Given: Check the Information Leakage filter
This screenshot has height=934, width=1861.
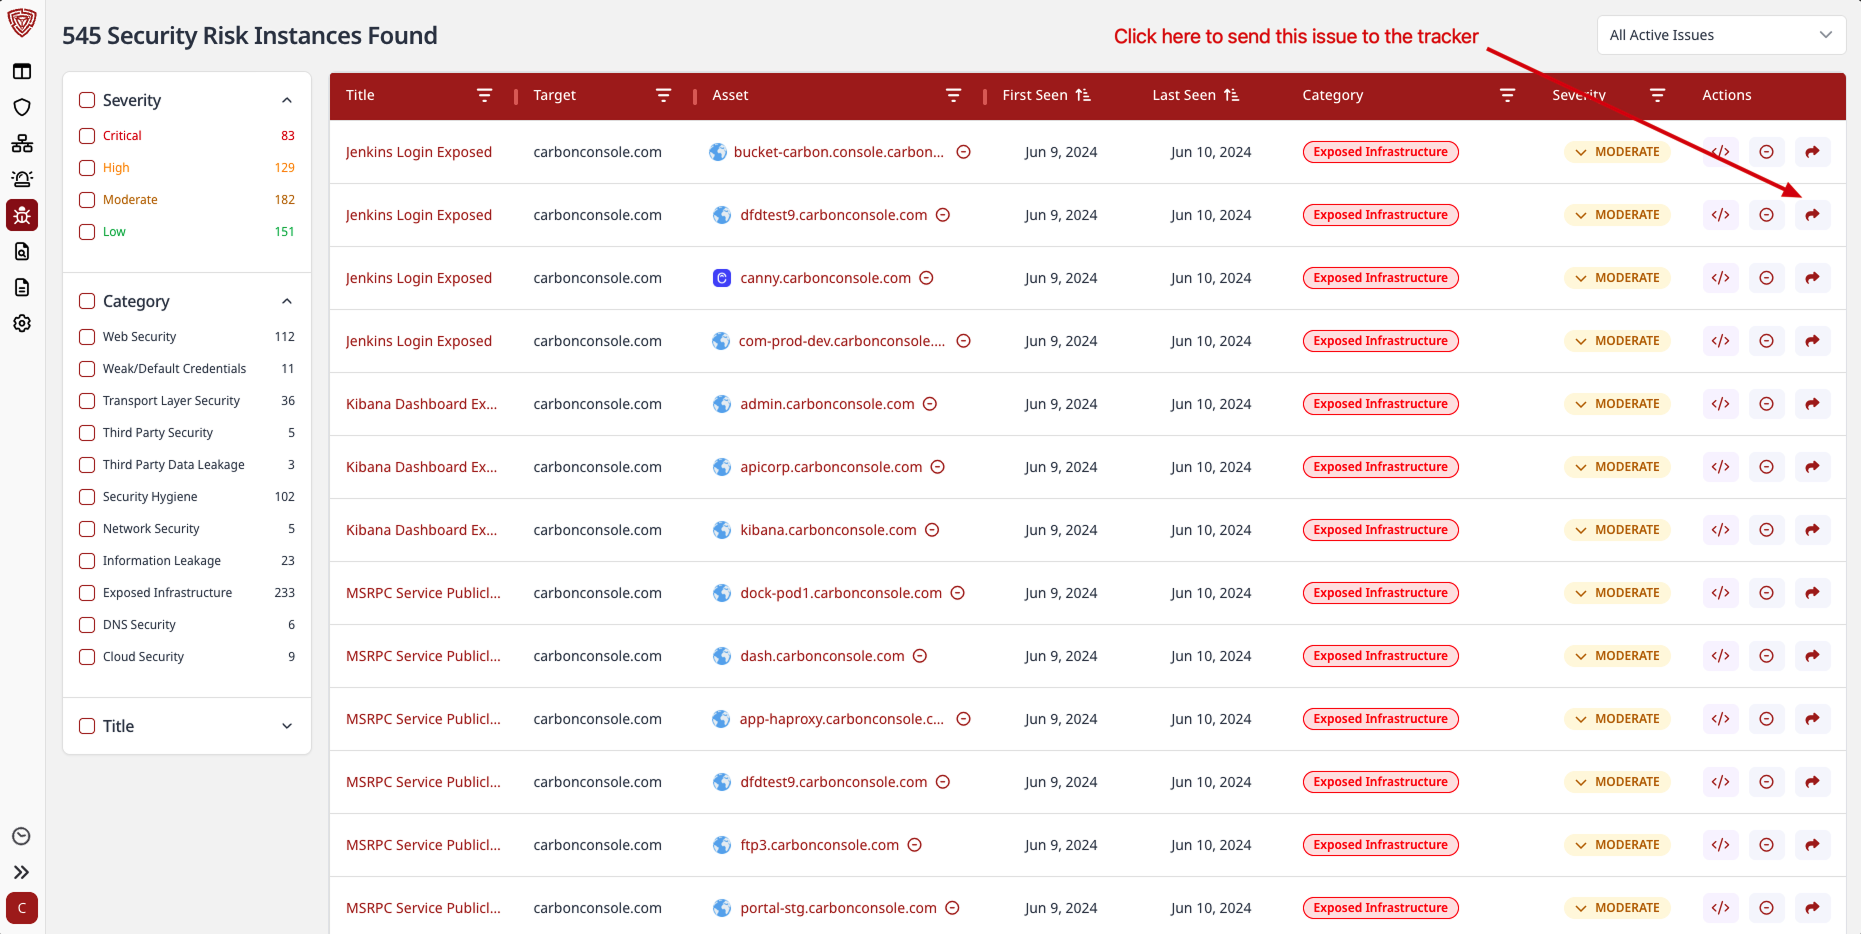Looking at the screenshot, I should [x=87, y=561].
